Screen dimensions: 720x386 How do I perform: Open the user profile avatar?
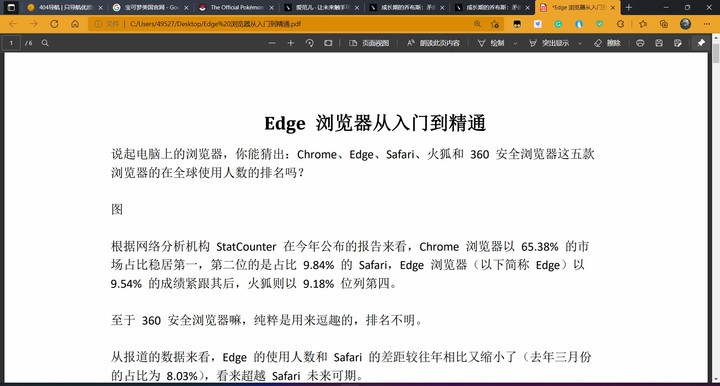[x=686, y=24]
